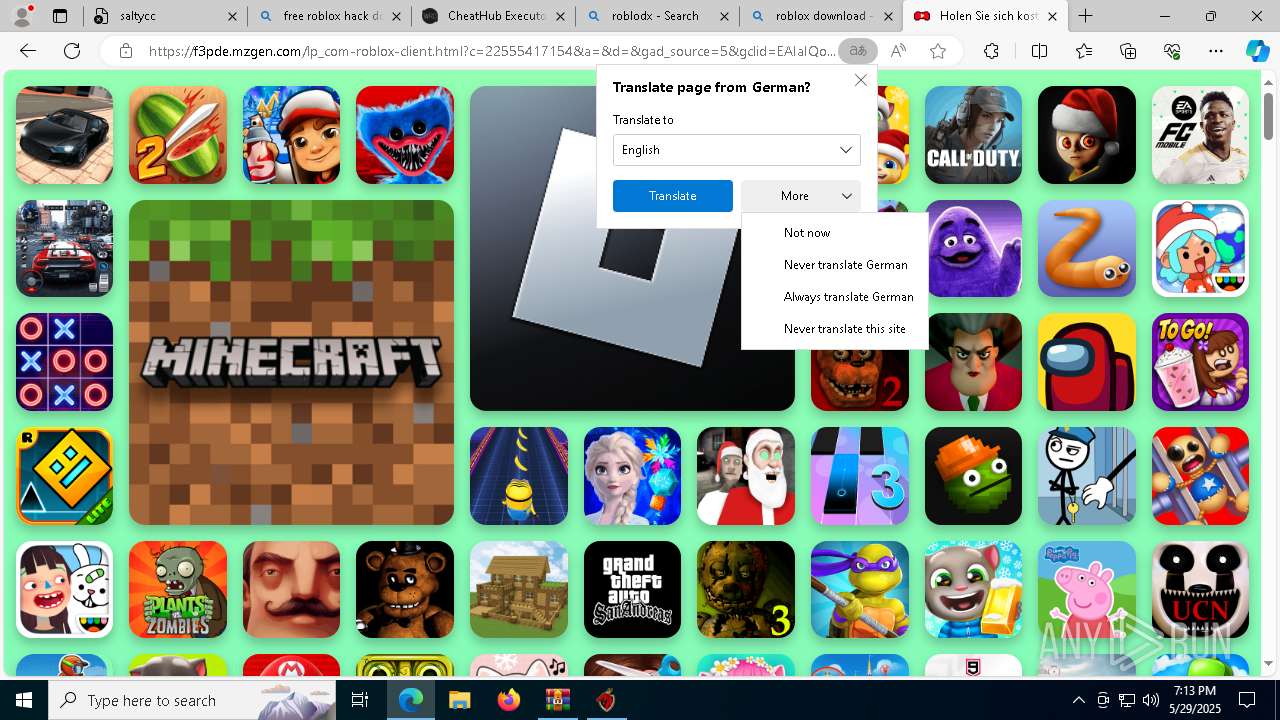This screenshot has width=1280, height=720.
Task: Open File Explorer from the taskbar
Action: click(x=459, y=700)
